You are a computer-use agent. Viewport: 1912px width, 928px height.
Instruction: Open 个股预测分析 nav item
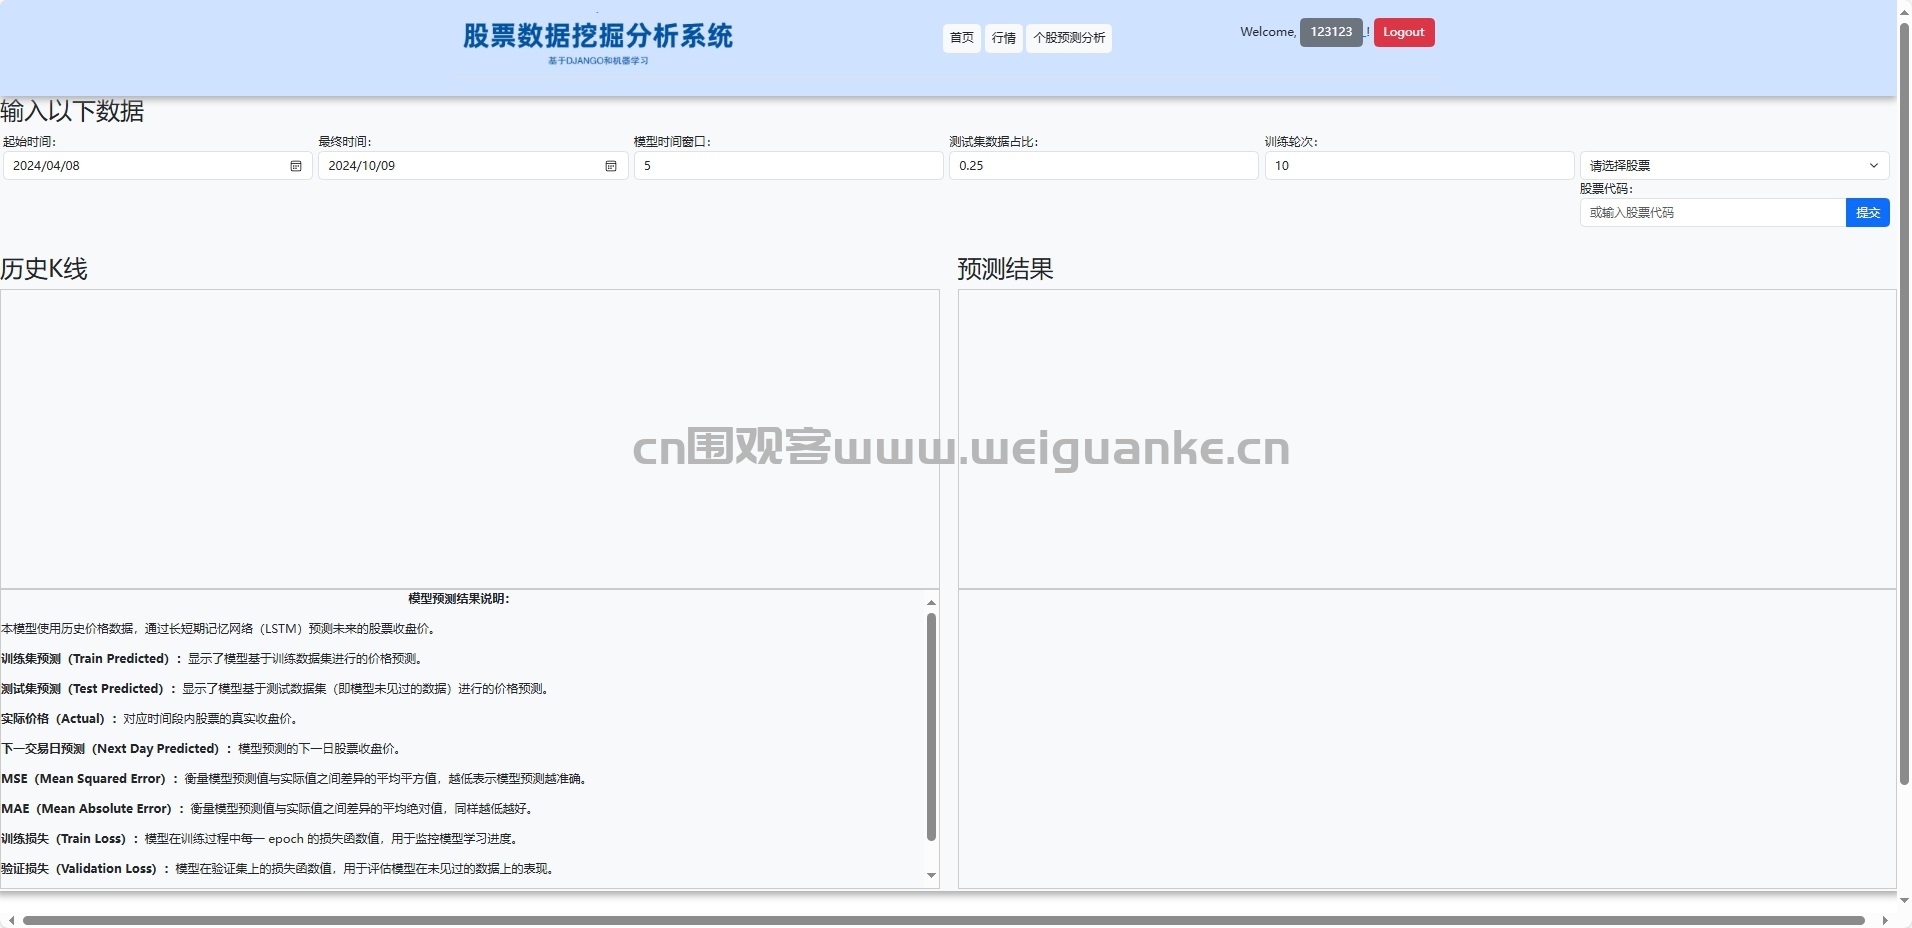click(1069, 38)
